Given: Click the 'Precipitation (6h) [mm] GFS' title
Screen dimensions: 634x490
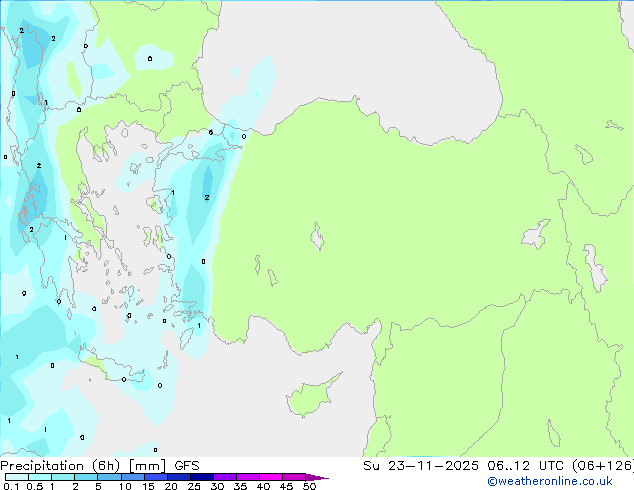Looking at the screenshot, I should (100, 466).
